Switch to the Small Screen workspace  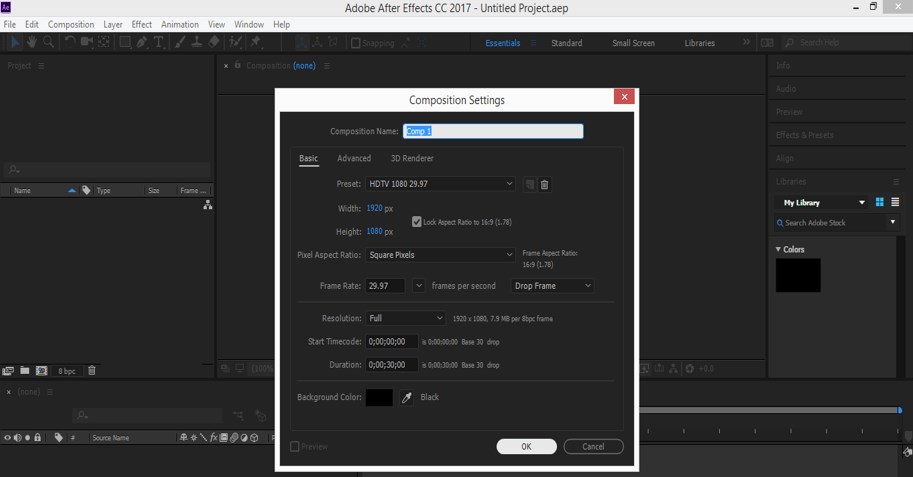pyautogui.click(x=634, y=43)
